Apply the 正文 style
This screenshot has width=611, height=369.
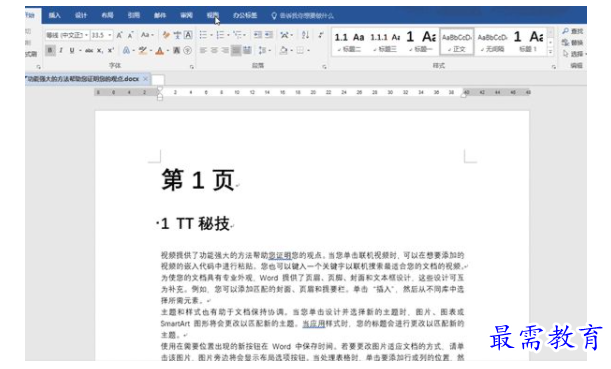[457, 41]
